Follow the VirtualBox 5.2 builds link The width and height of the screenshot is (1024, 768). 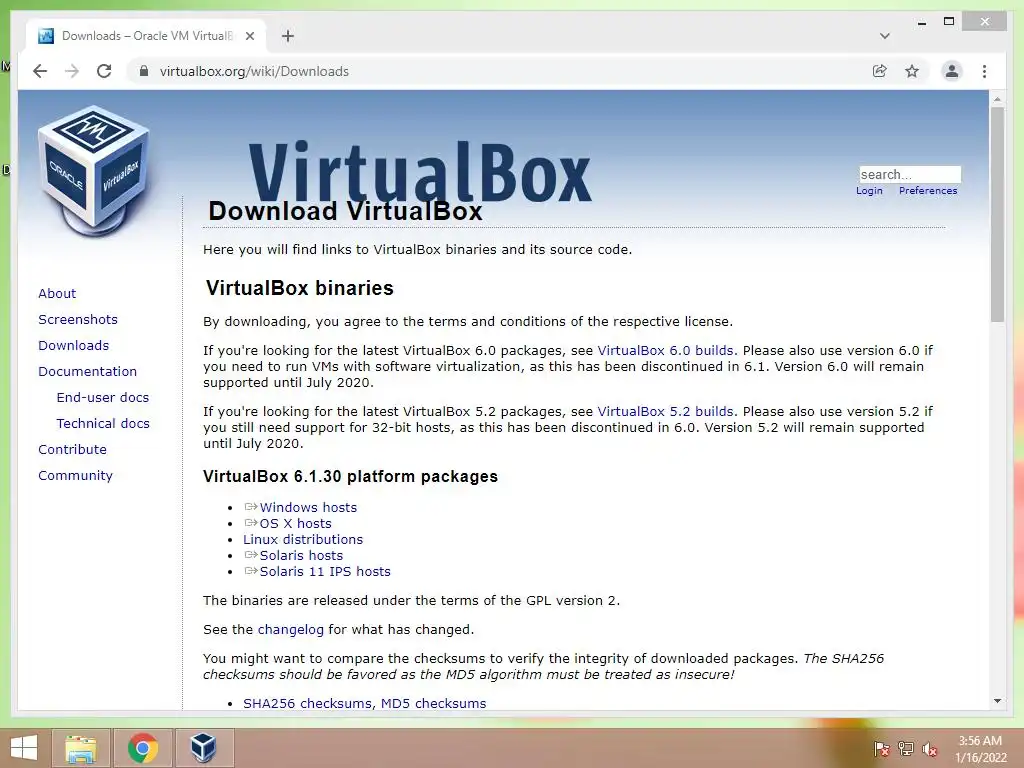click(x=665, y=412)
